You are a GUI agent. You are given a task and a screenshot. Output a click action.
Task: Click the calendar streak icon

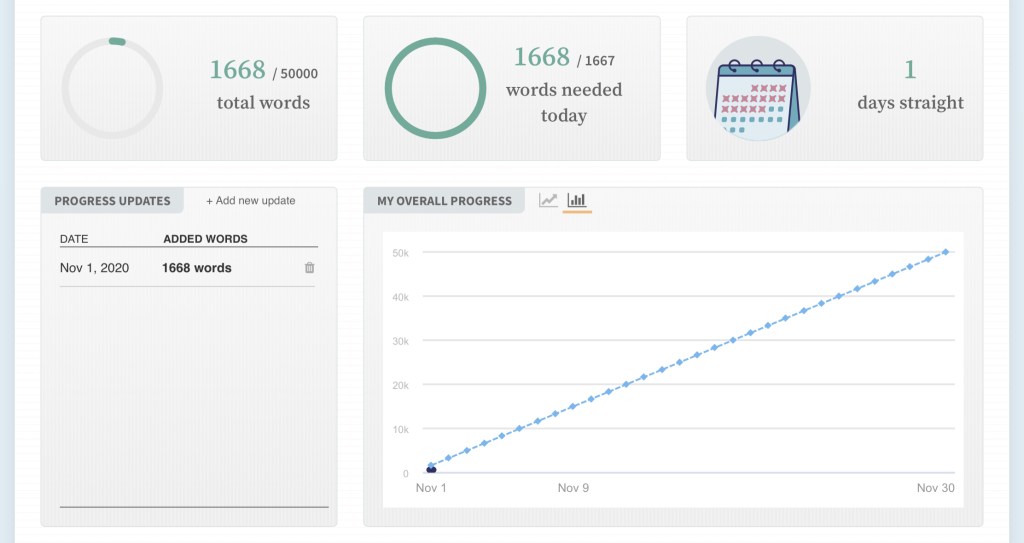pyautogui.click(x=758, y=90)
